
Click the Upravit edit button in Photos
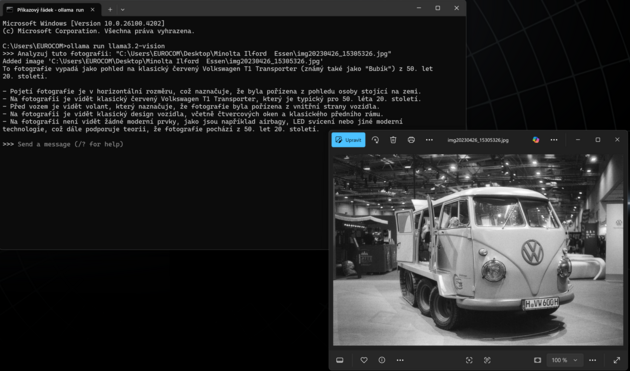point(348,140)
